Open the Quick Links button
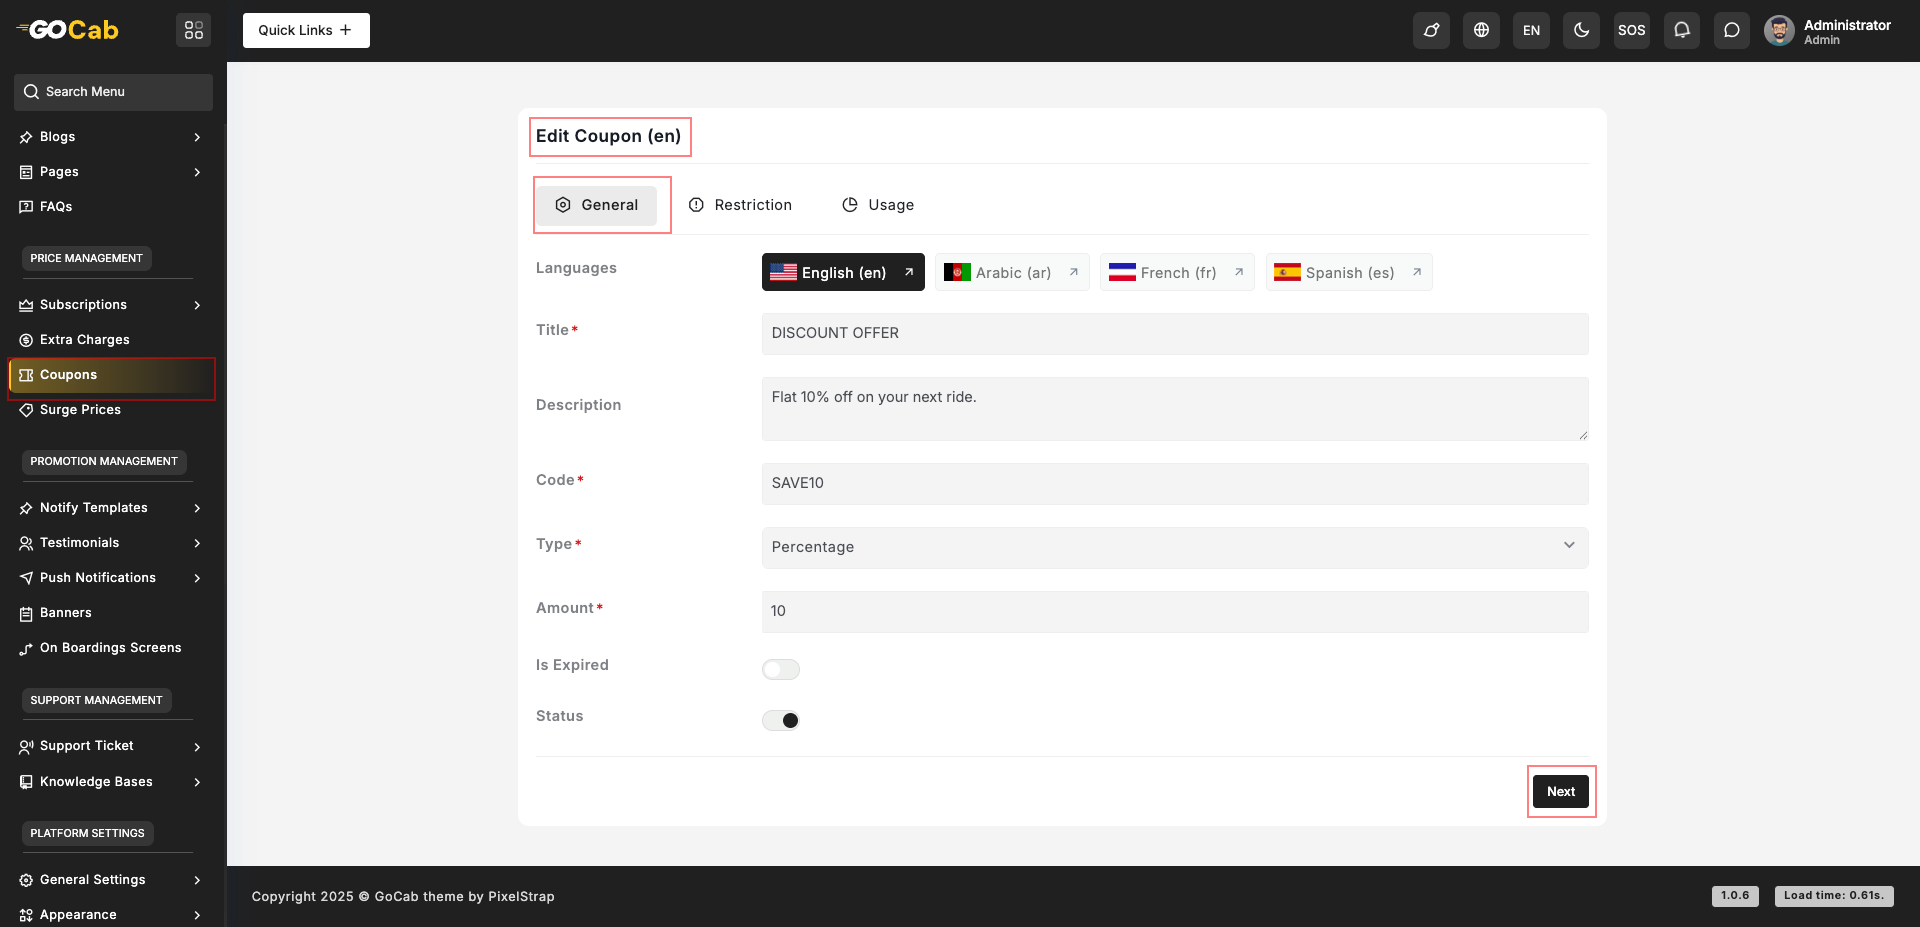This screenshot has height=927, width=1920. [x=306, y=30]
